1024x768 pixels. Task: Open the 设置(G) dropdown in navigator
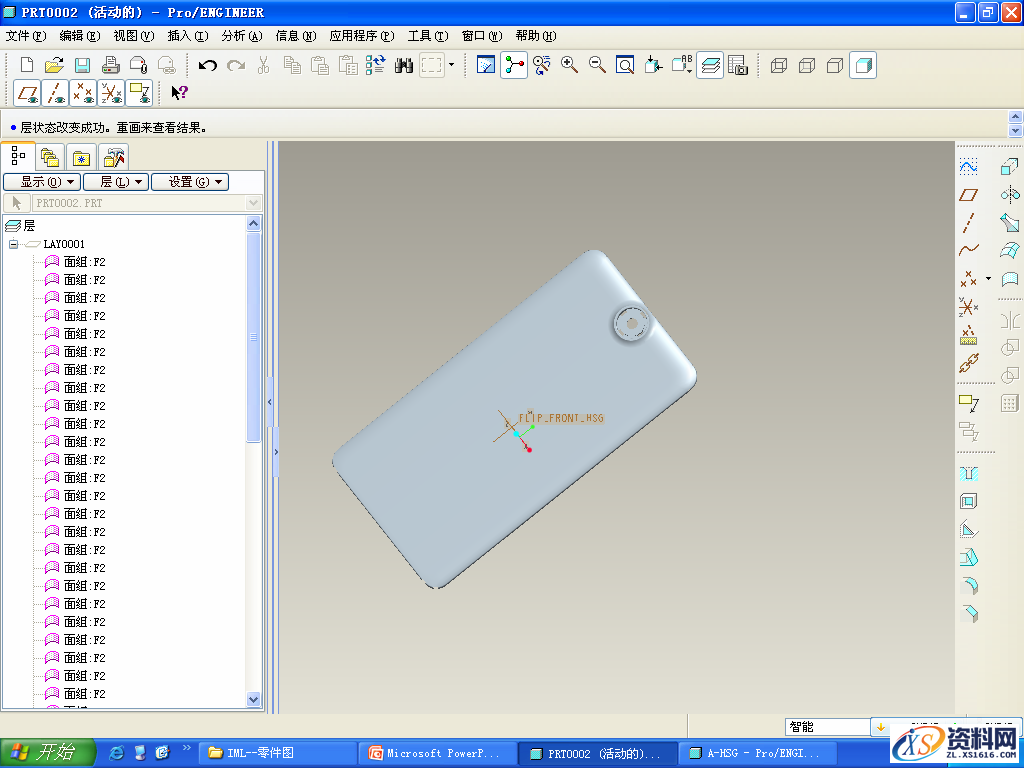pyautogui.click(x=190, y=182)
